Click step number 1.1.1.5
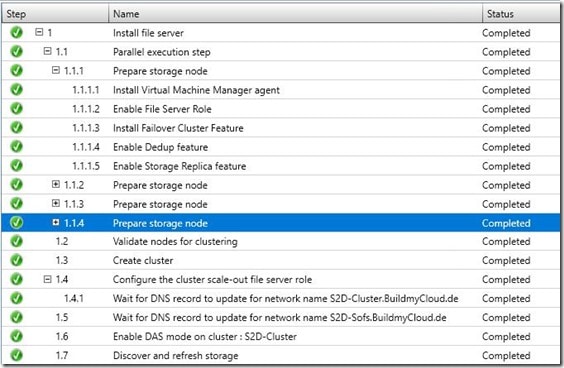This screenshot has width=564, height=368. click(86, 166)
